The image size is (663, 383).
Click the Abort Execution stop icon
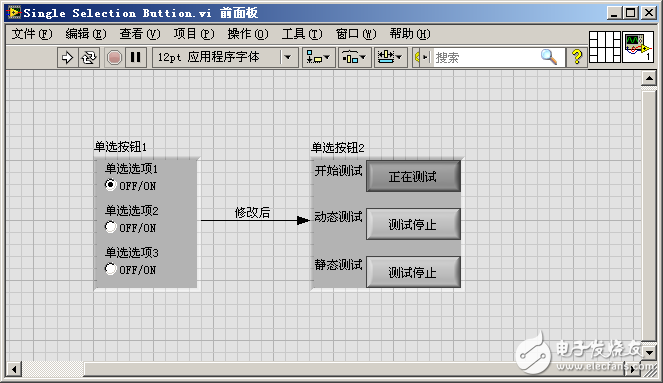(x=114, y=57)
